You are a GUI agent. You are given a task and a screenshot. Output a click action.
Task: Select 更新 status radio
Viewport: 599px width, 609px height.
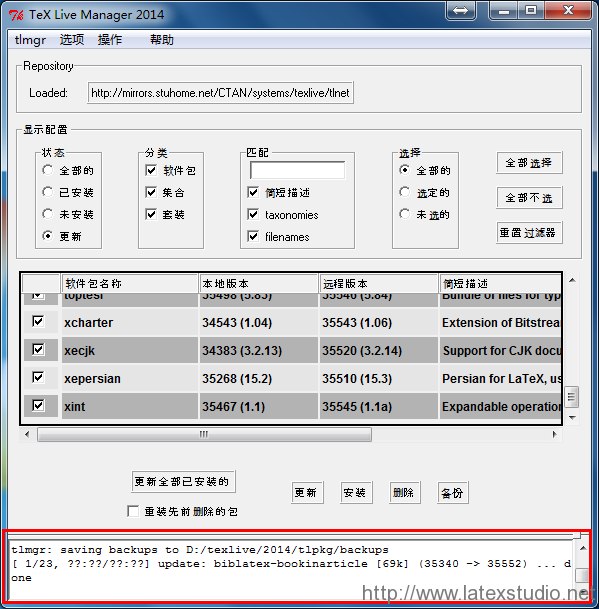pos(48,236)
